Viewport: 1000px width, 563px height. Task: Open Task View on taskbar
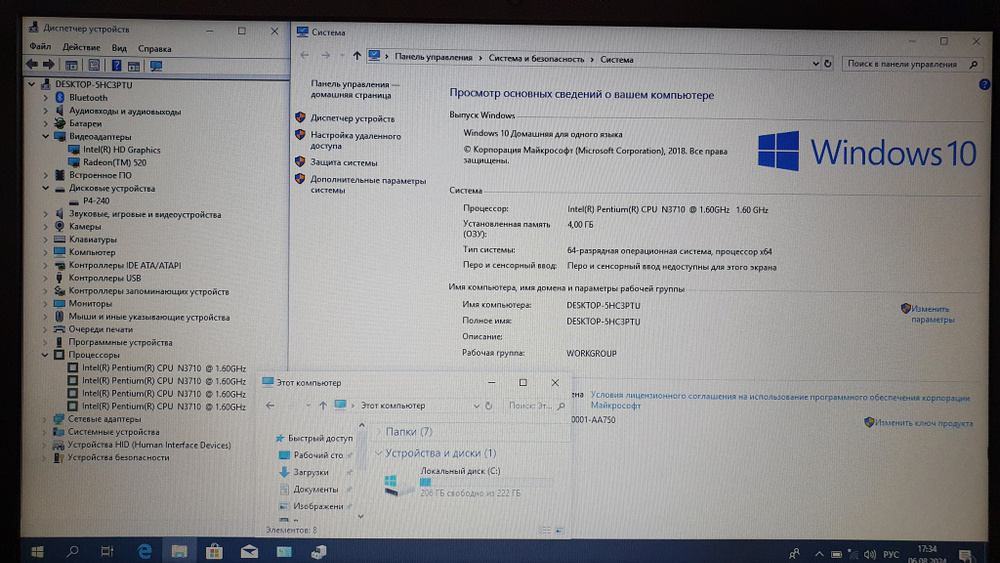107,552
